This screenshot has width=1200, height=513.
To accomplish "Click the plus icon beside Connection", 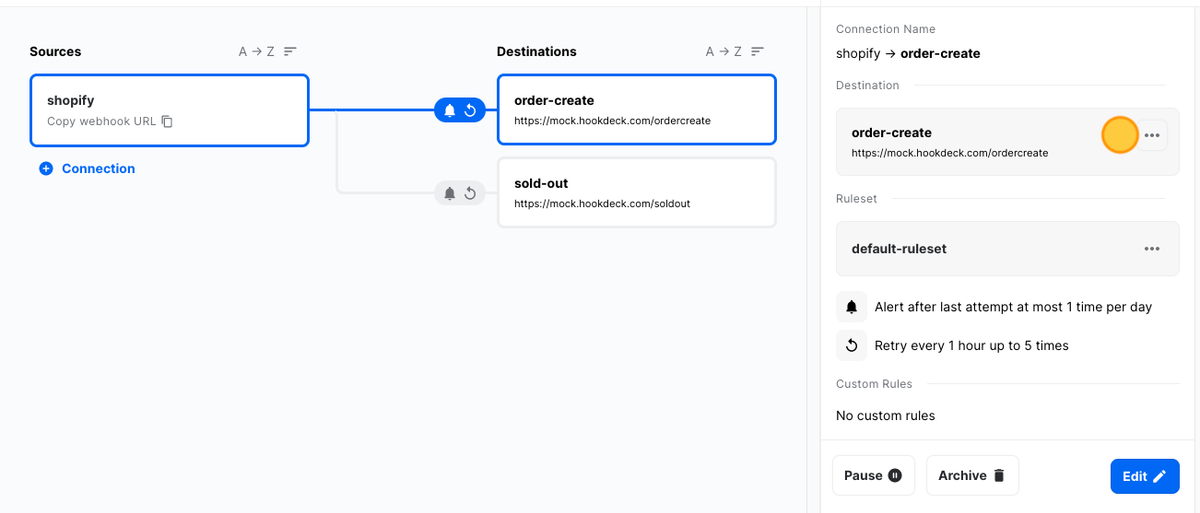I will 46,169.
